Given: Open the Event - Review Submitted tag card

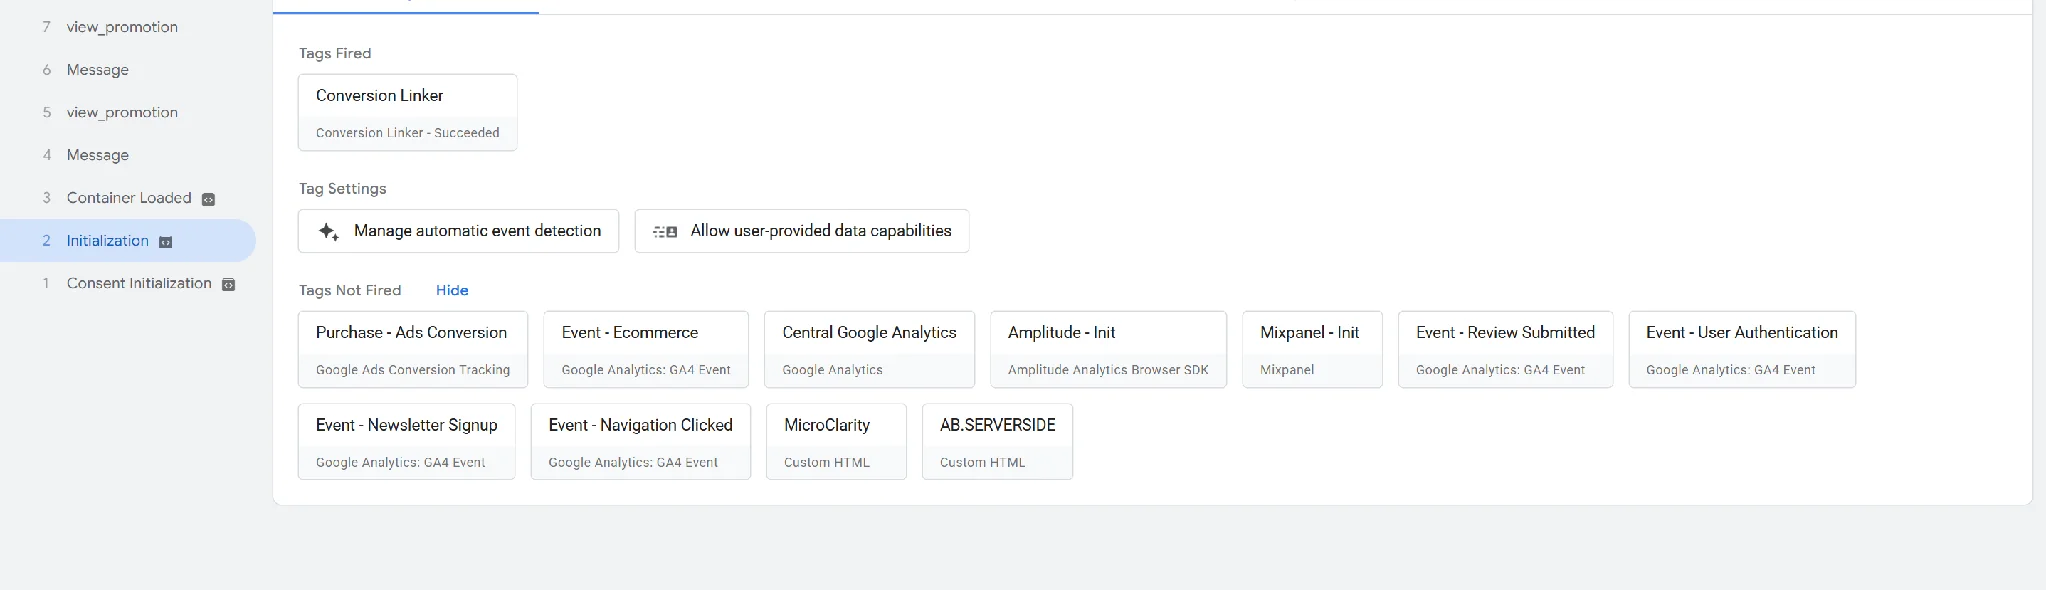Looking at the screenshot, I should coord(1505,349).
